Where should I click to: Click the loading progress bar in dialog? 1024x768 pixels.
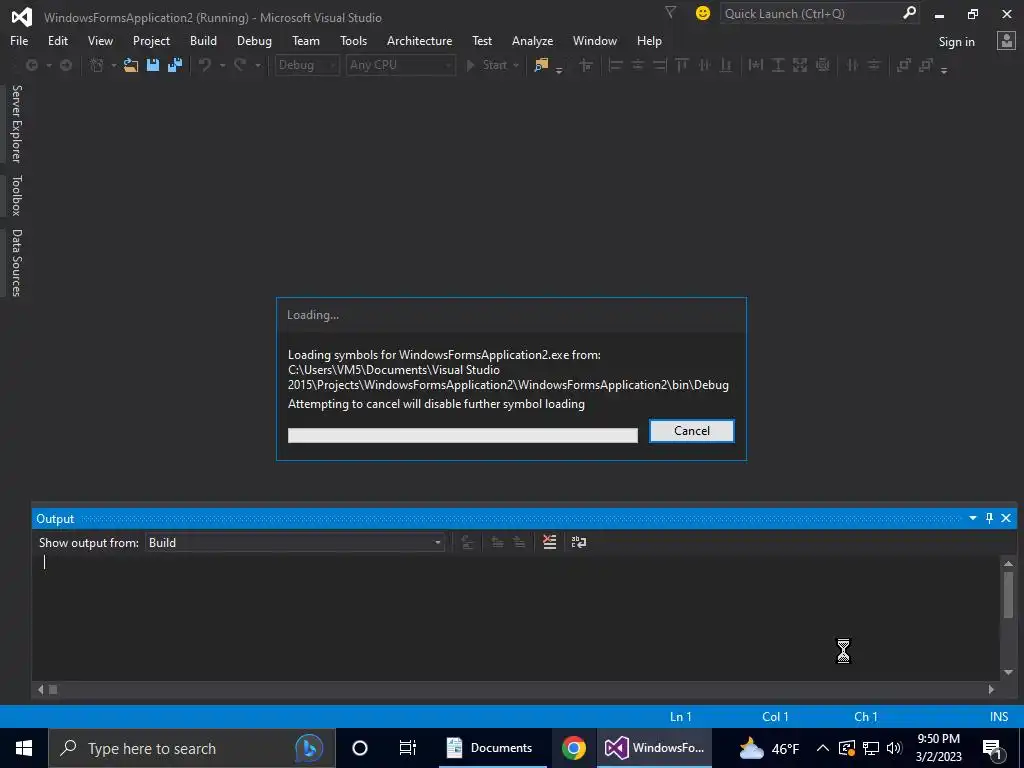pyautogui.click(x=462, y=435)
